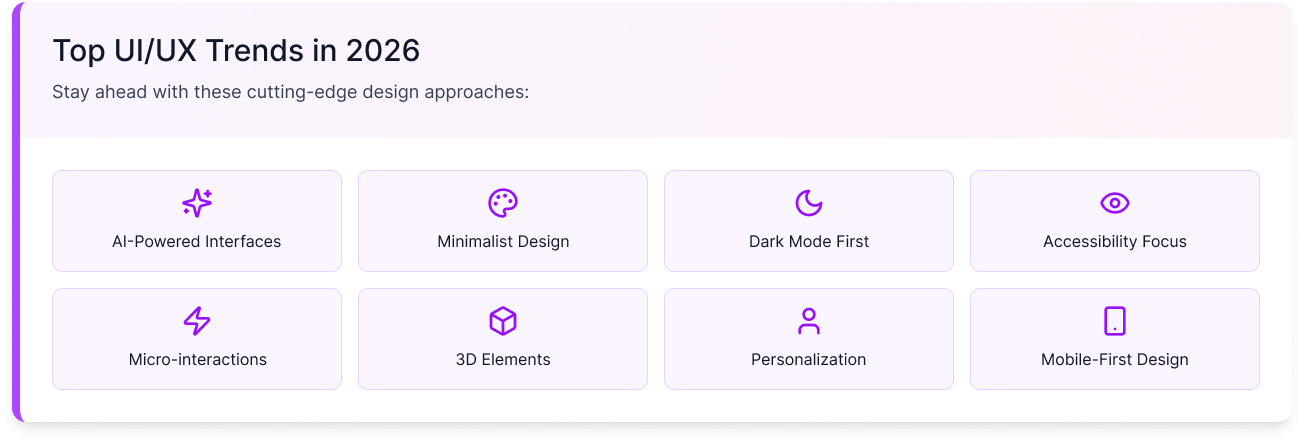Click the eye icon for Accessibility Focus
Image resolution: width=1304 pixels, height=444 pixels.
click(x=1115, y=203)
